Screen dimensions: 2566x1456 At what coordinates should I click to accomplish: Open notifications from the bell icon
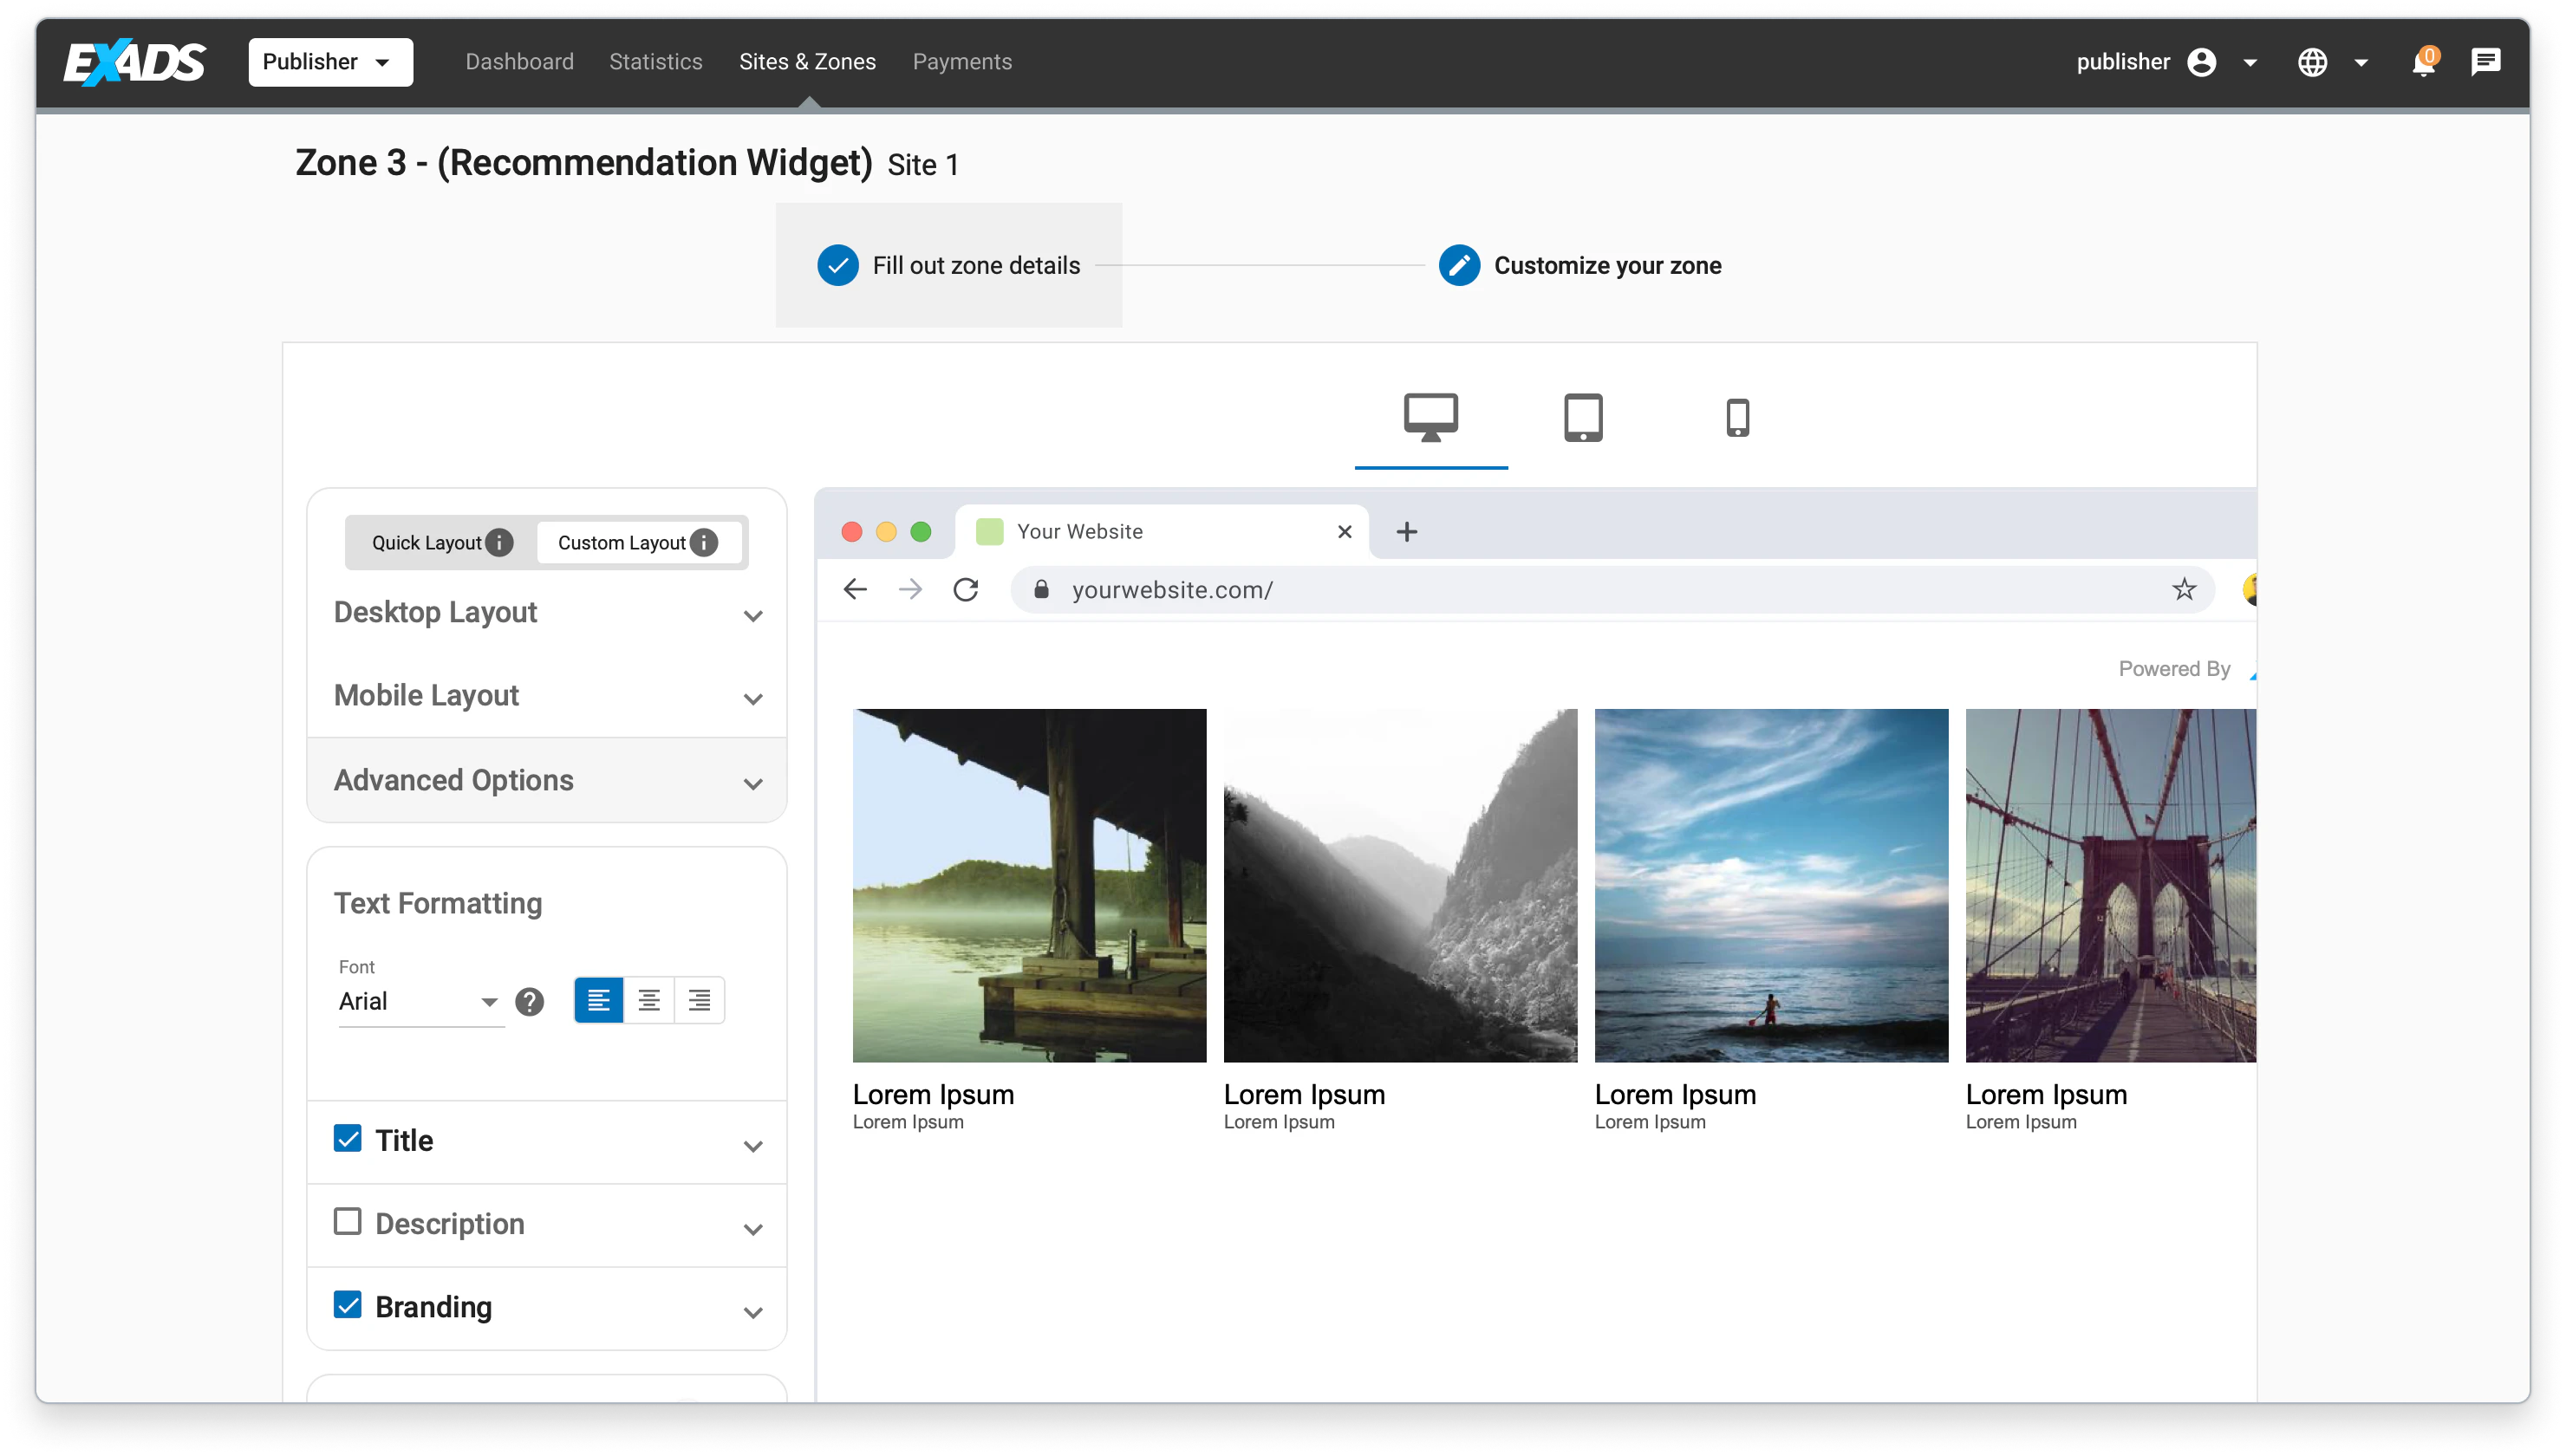click(x=2425, y=62)
